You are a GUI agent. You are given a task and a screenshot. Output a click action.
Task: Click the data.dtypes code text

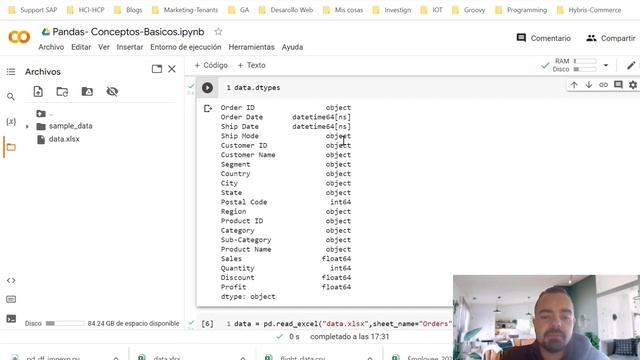(257, 88)
